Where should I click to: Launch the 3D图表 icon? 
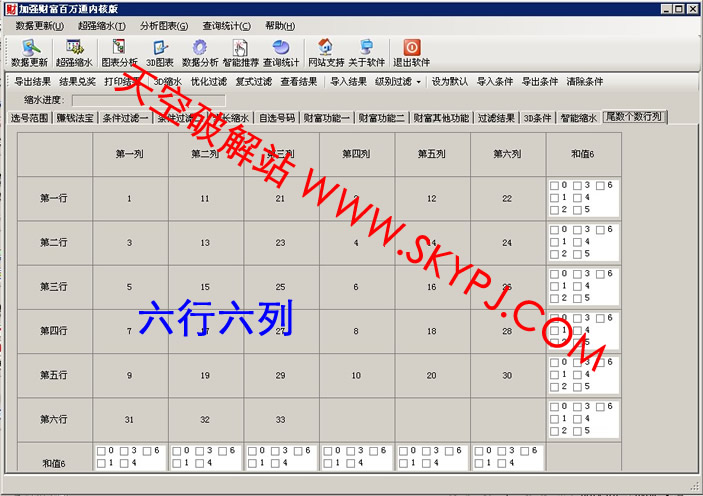[x=159, y=53]
